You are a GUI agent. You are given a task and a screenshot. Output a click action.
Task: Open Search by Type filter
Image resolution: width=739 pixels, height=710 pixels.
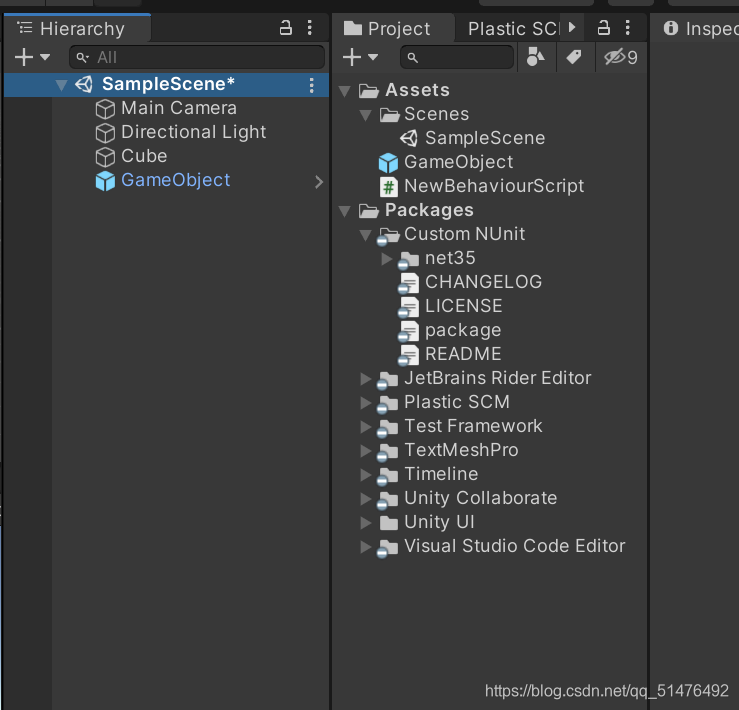click(535, 57)
